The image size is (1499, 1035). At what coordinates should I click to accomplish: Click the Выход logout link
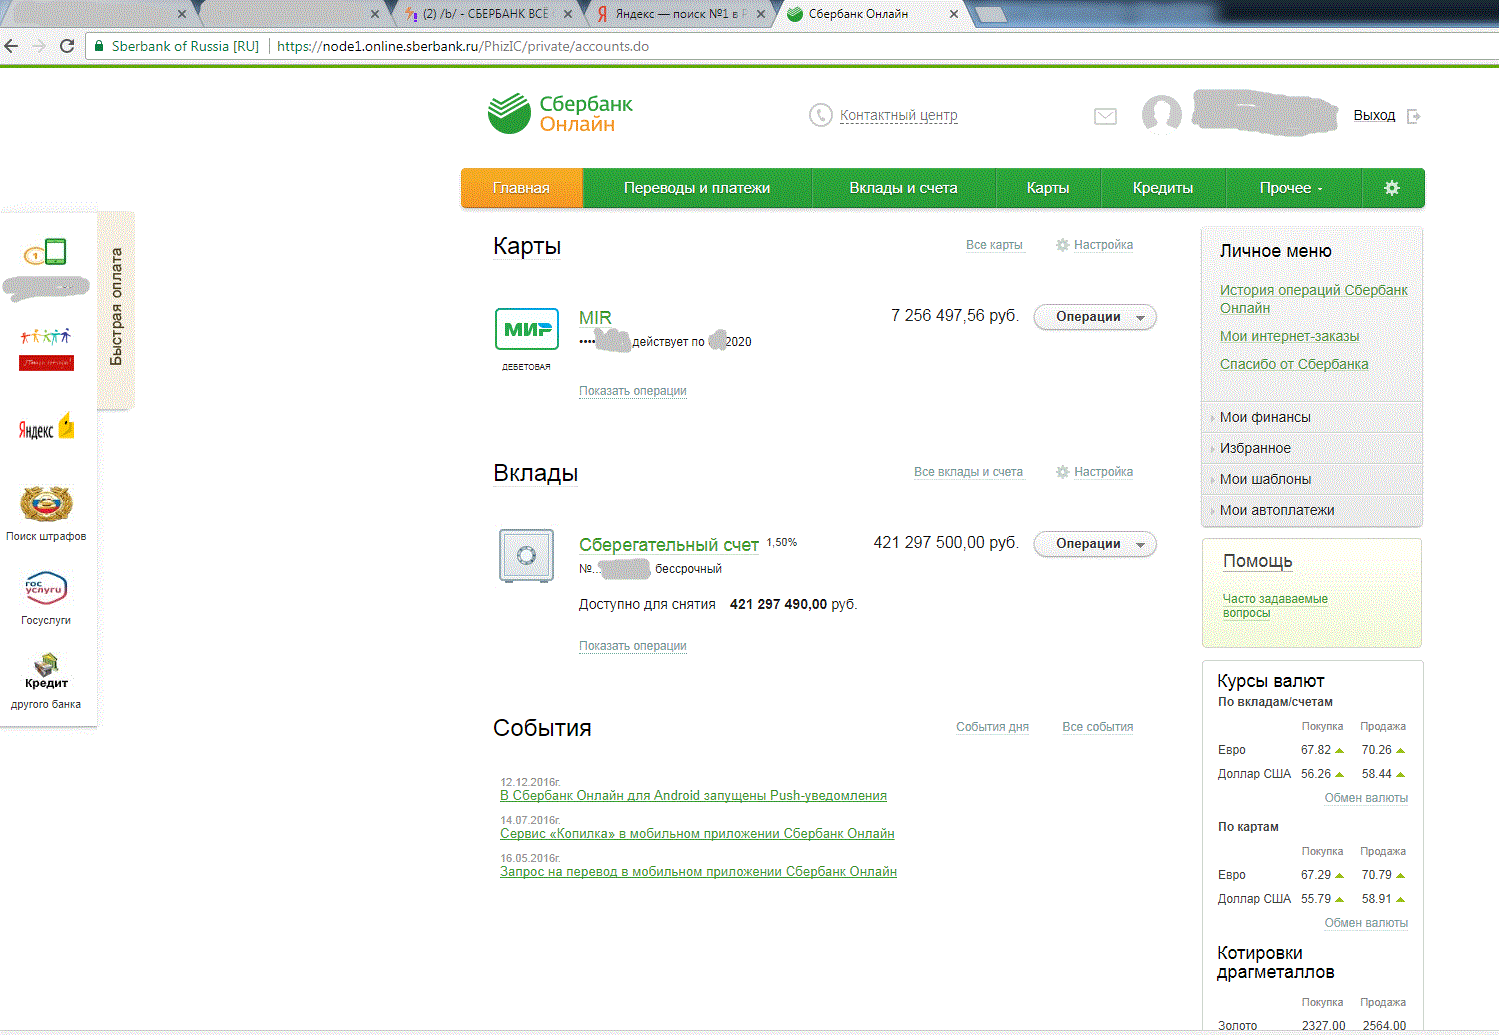click(1374, 116)
